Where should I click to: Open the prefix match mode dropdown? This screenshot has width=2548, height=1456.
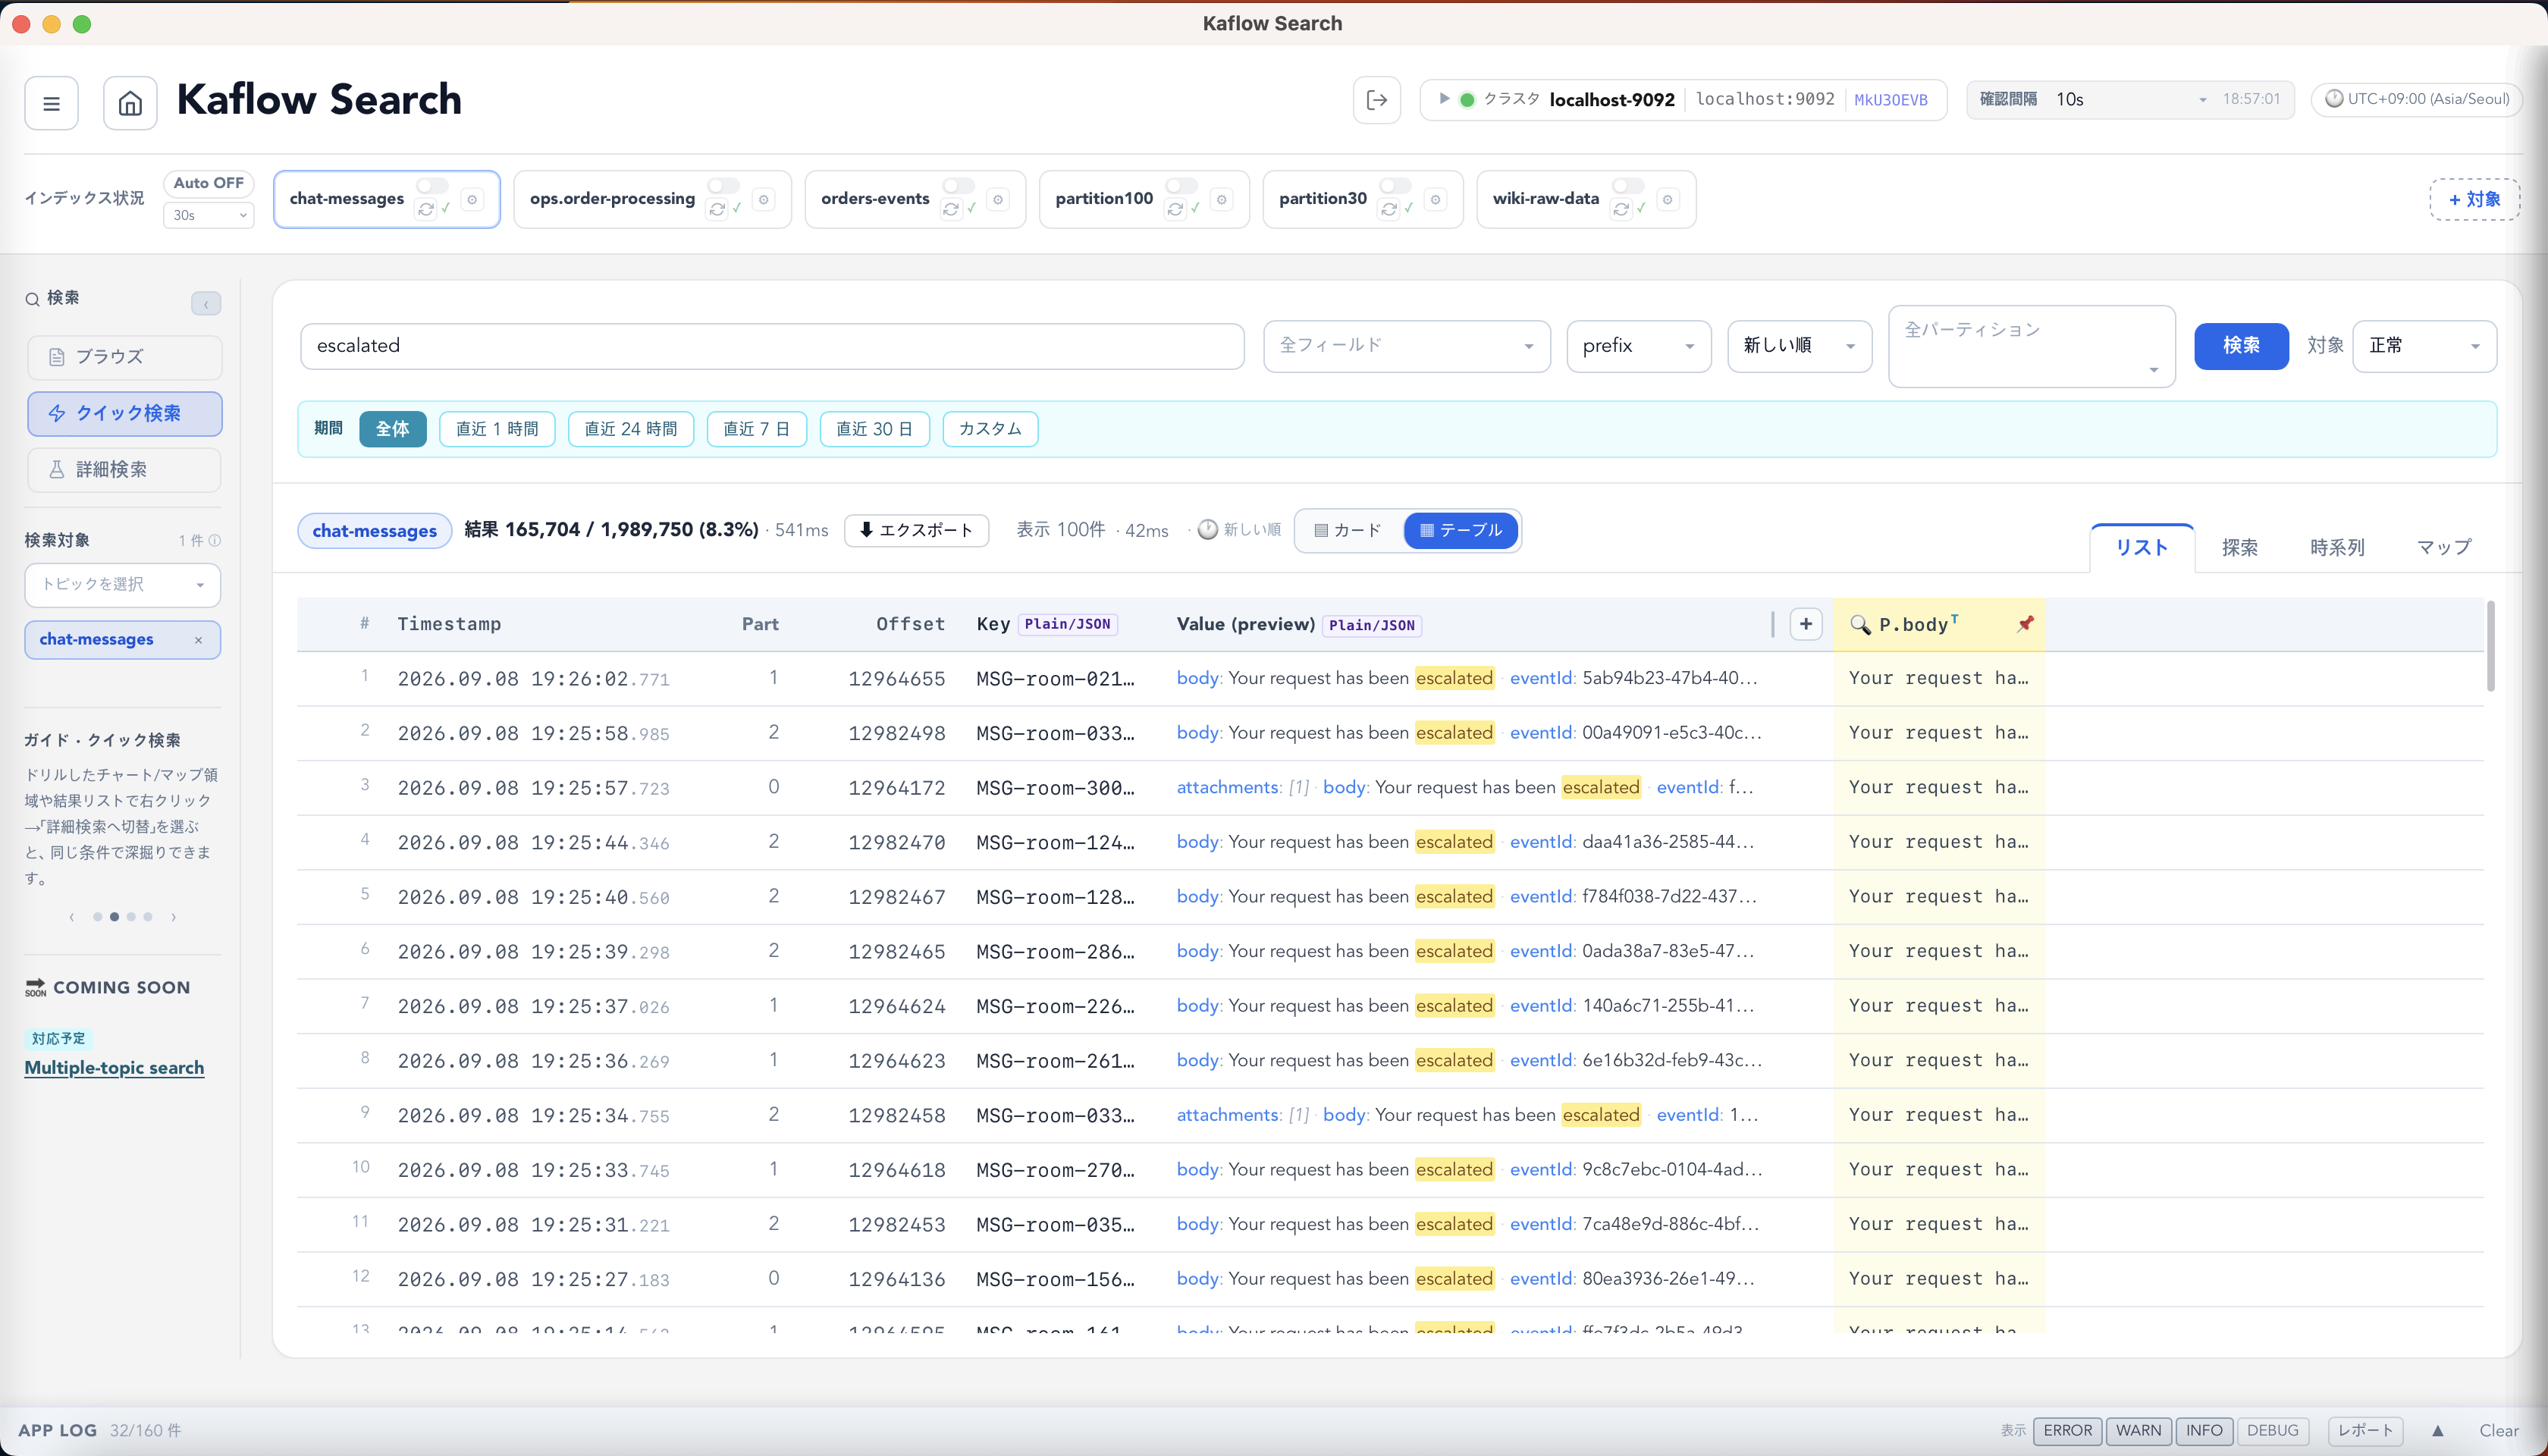tap(1639, 346)
